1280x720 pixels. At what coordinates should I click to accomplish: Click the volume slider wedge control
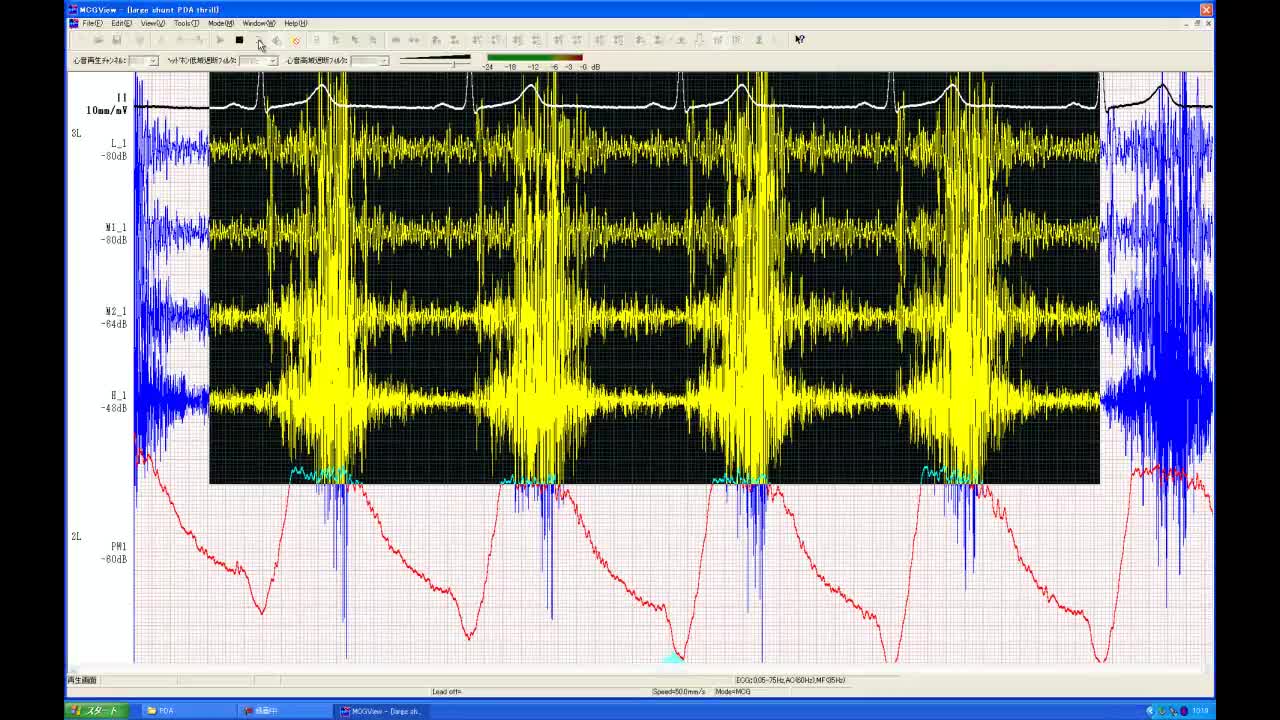click(x=435, y=60)
